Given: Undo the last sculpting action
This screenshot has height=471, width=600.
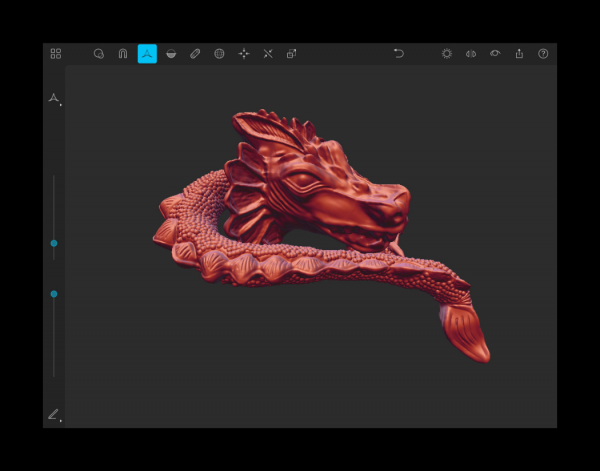Looking at the screenshot, I should point(399,54).
